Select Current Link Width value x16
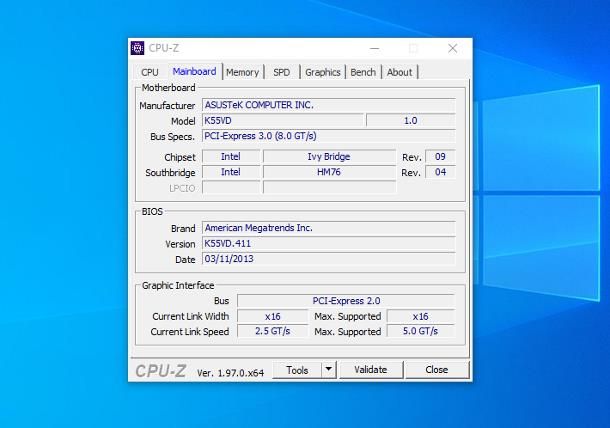This screenshot has height=428, width=610. pyautogui.click(x=272, y=316)
